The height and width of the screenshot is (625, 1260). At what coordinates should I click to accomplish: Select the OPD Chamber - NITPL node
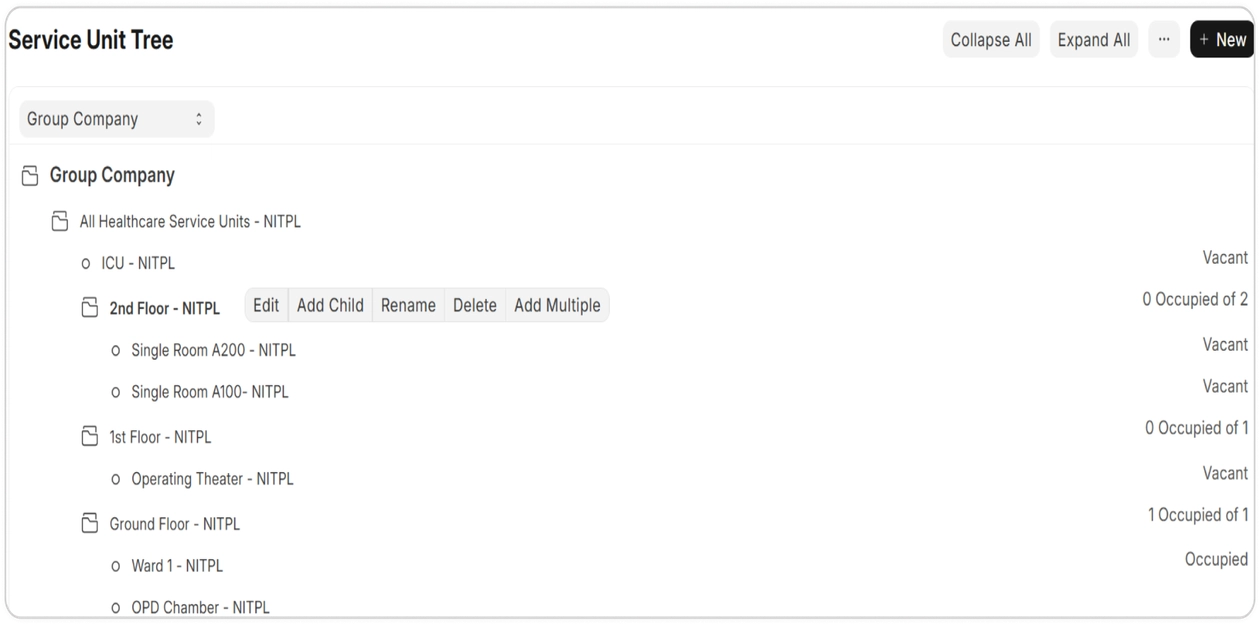click(200, 607)
